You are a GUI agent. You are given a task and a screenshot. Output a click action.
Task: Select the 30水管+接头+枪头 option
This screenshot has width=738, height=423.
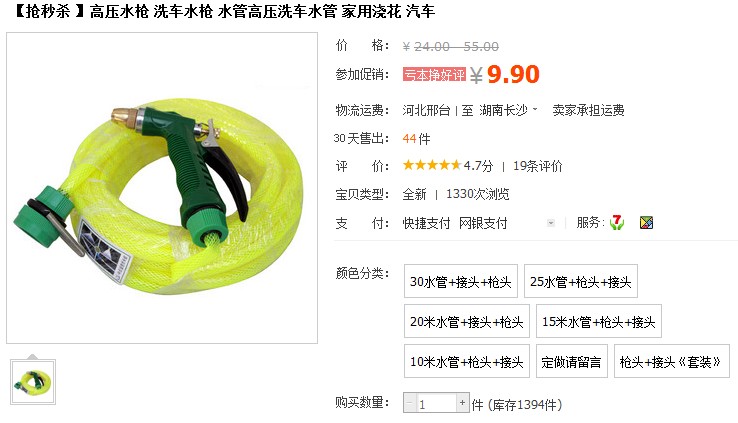coord(461,281)
